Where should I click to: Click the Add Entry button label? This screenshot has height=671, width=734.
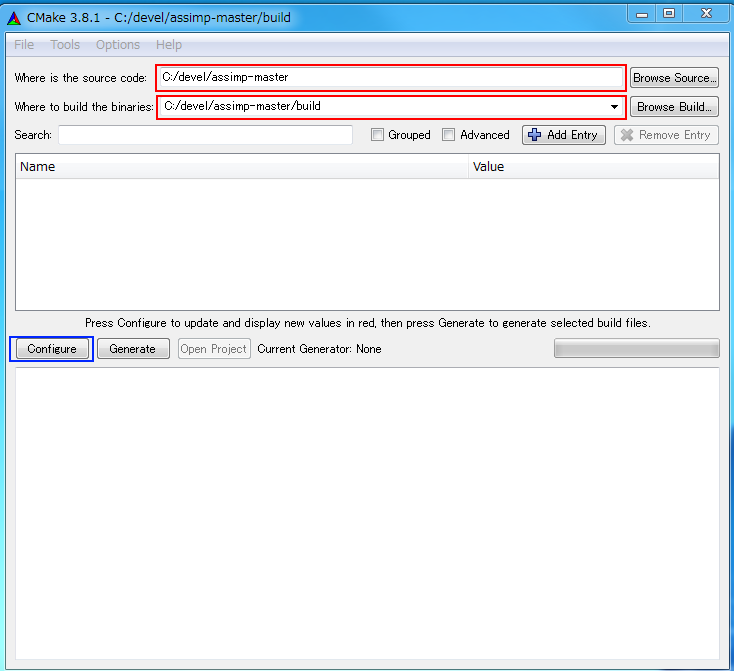coord(572,135)
